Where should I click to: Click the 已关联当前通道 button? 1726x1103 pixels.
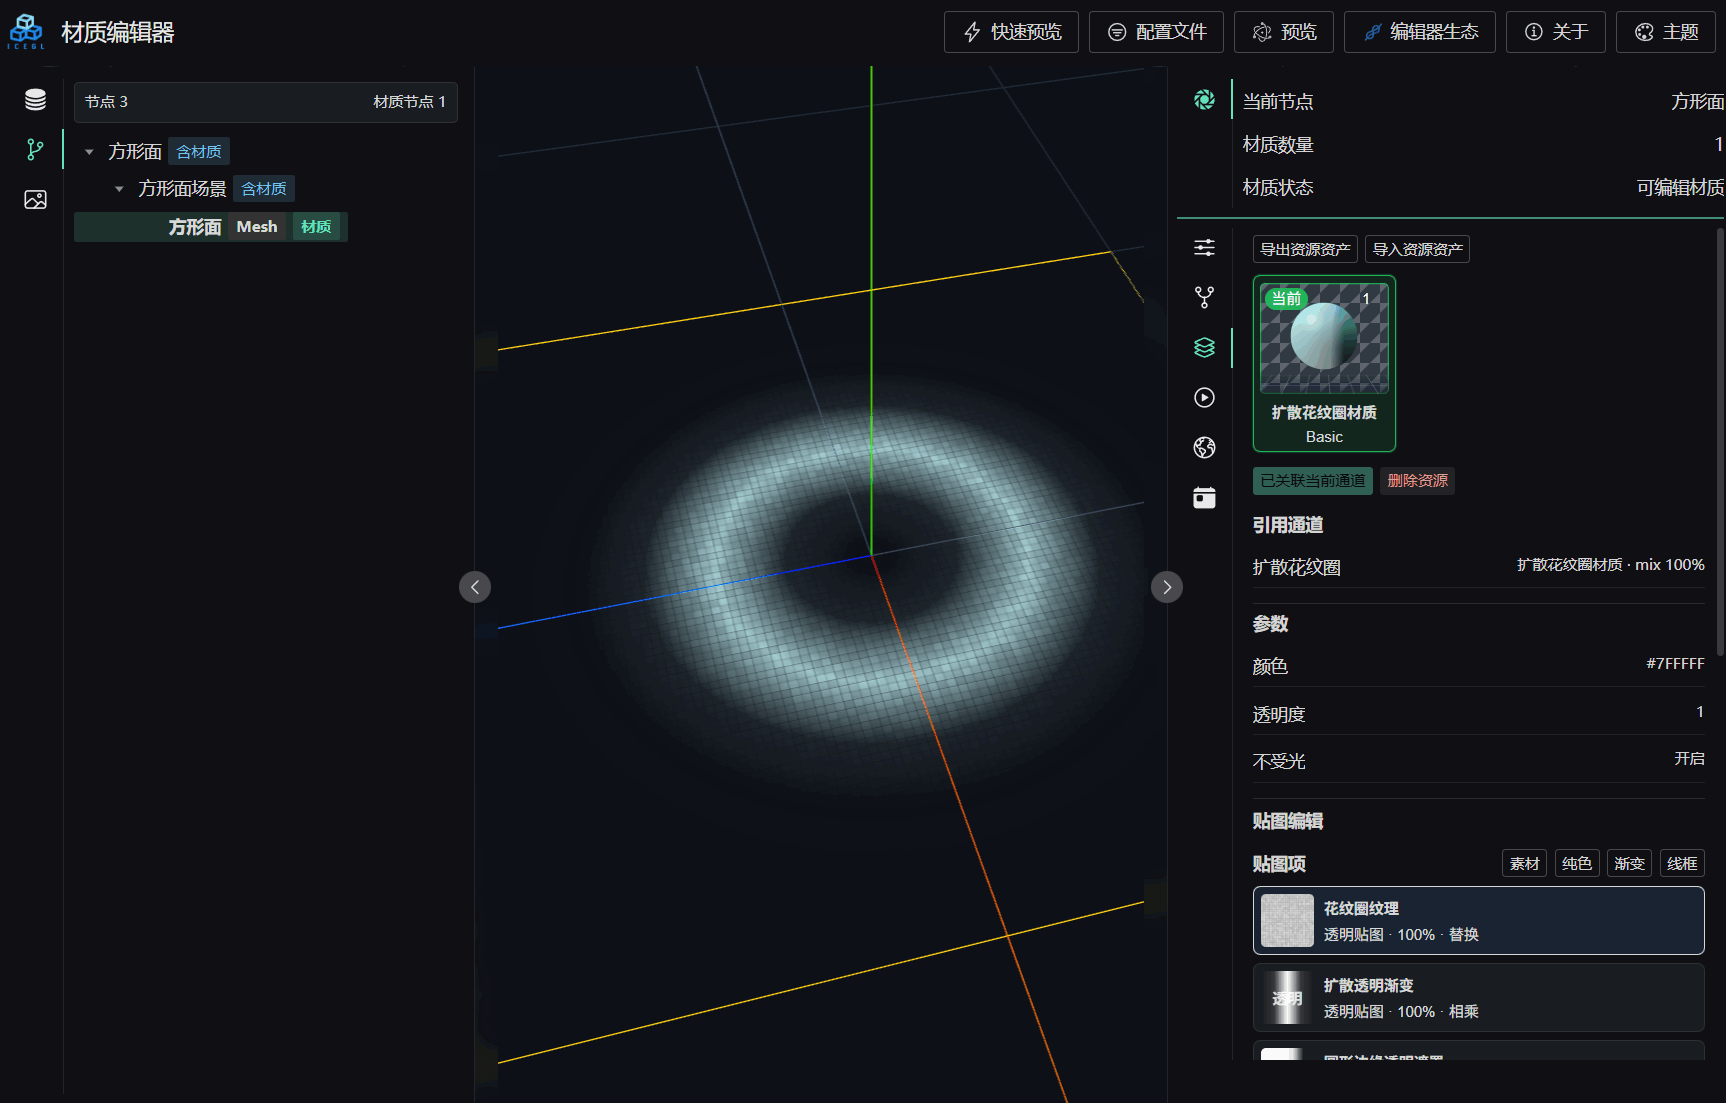click(1313, 481)
